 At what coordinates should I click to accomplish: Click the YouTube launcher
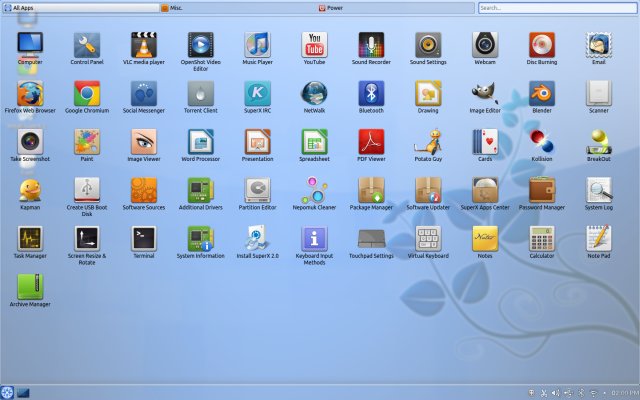(314, 45)
